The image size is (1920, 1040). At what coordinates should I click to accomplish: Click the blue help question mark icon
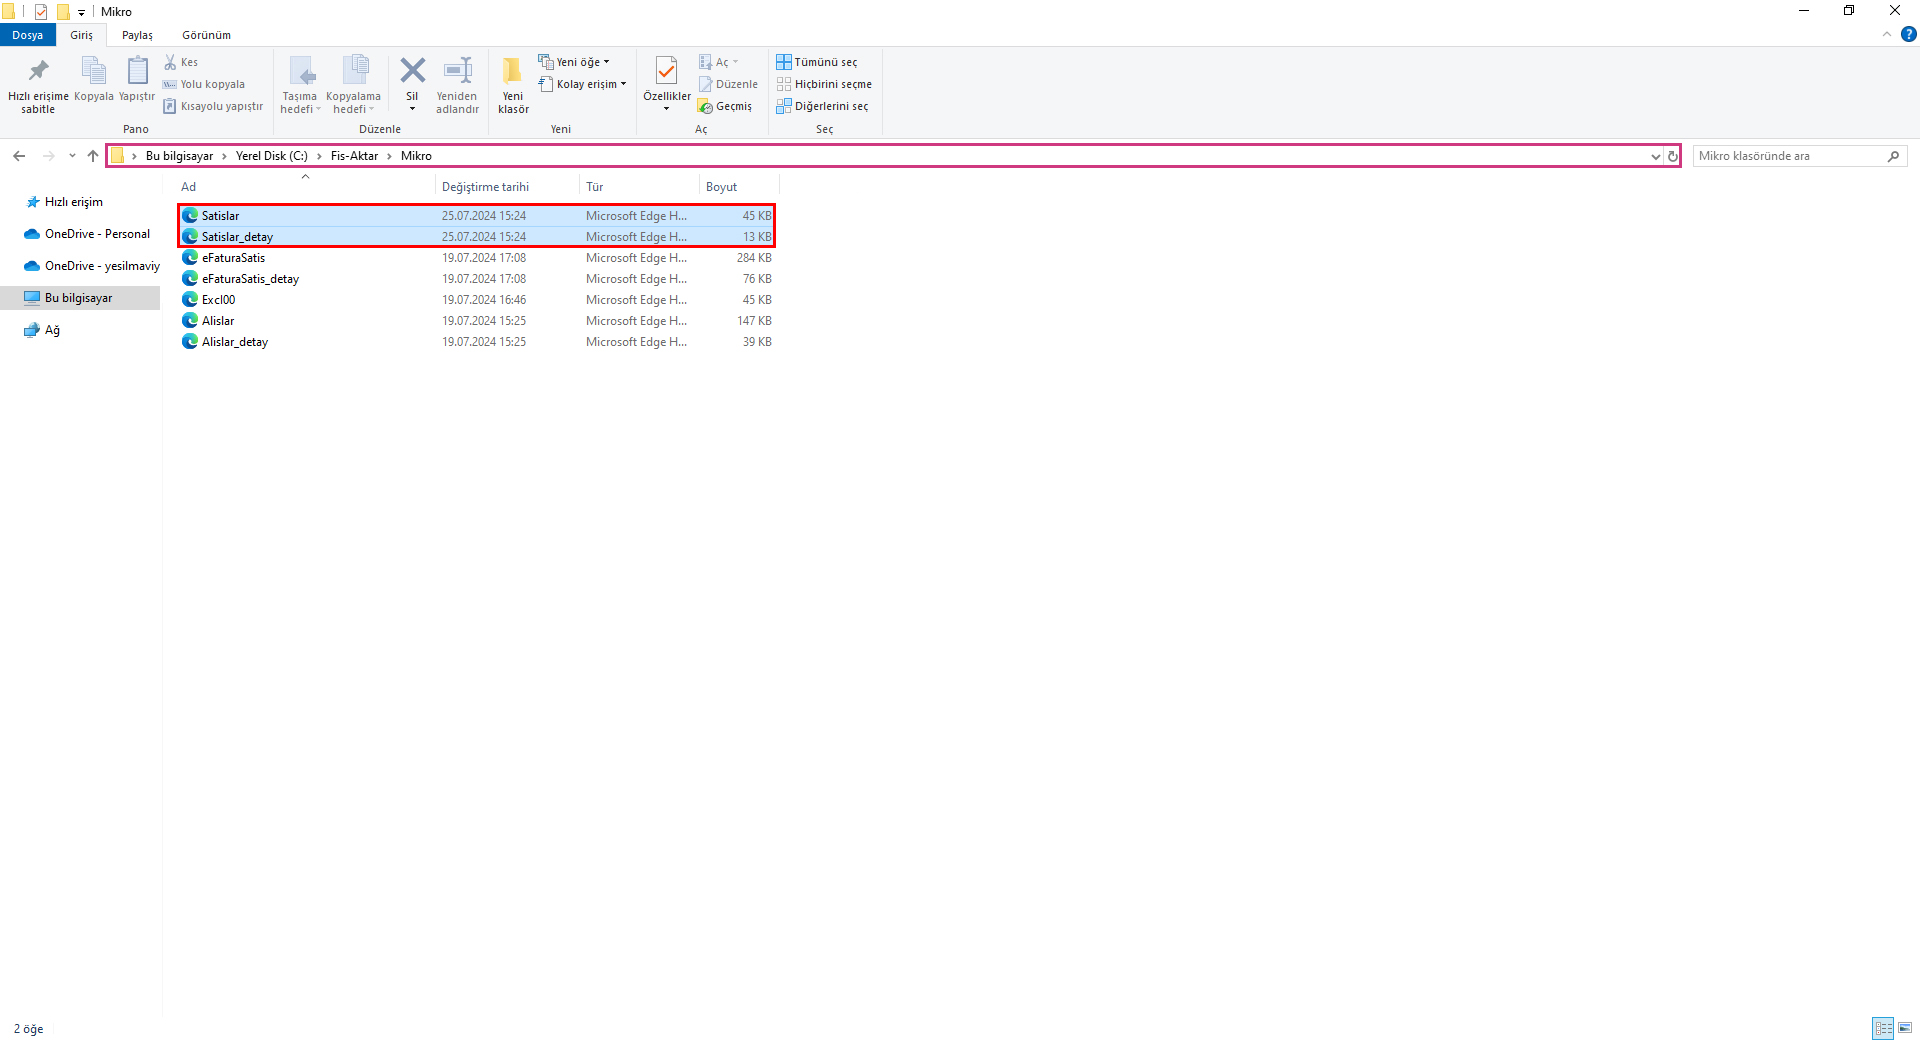[1908, 35]
